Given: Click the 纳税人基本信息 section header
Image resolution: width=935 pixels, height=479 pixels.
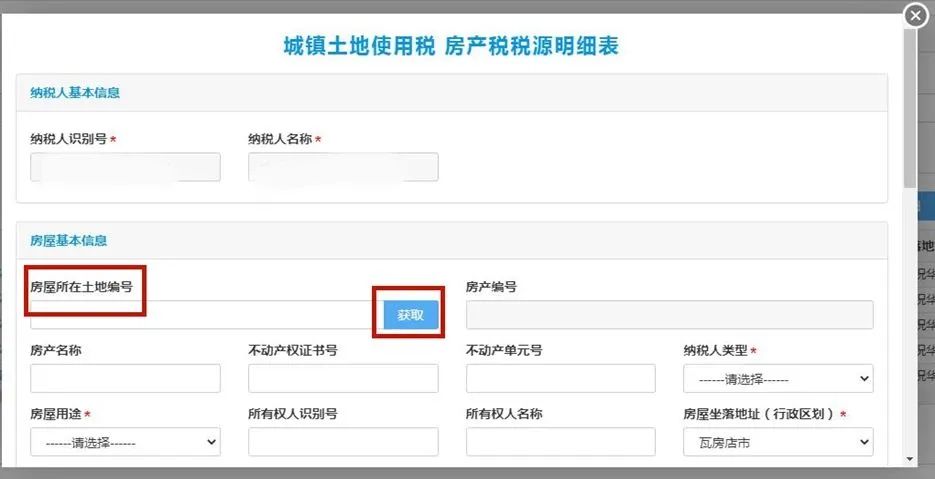Looking at the screenshot, I should pyautogui.click(x=451, y=92).
